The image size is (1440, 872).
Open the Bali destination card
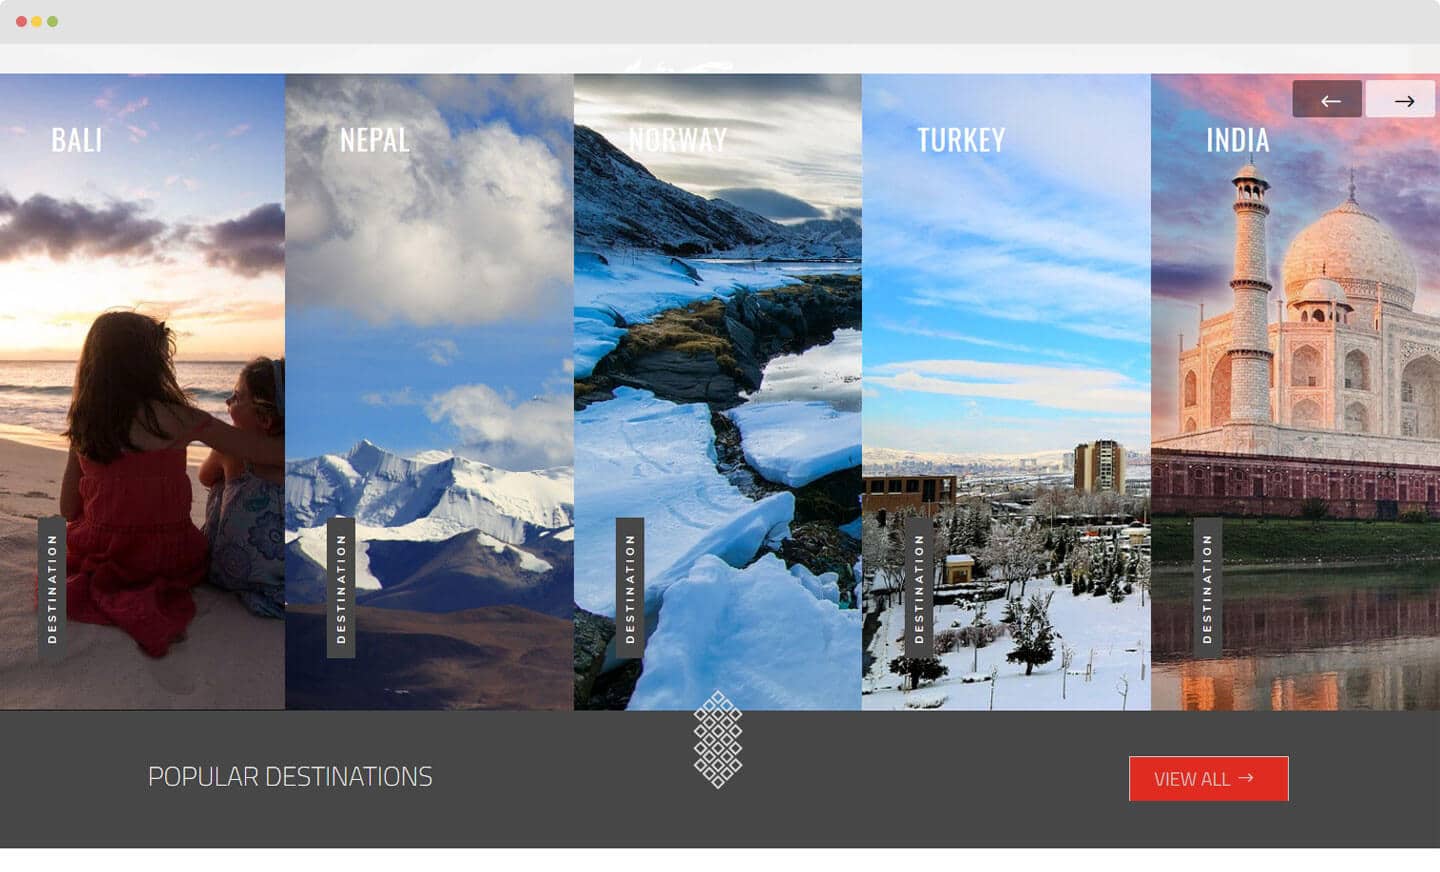[142, 392]
